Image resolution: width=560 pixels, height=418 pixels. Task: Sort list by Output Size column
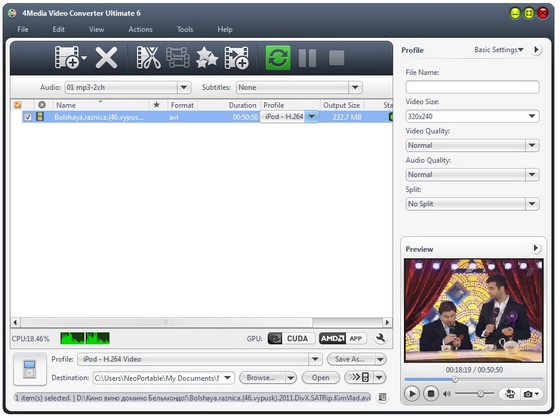341,105
